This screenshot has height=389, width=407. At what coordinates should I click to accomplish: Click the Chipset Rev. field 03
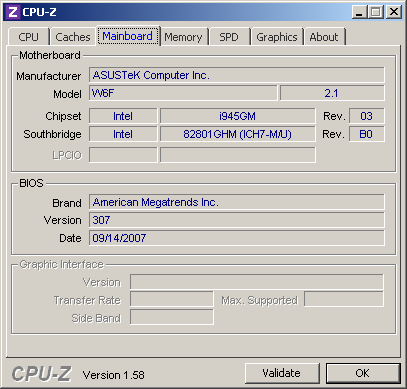pos(366,116)
